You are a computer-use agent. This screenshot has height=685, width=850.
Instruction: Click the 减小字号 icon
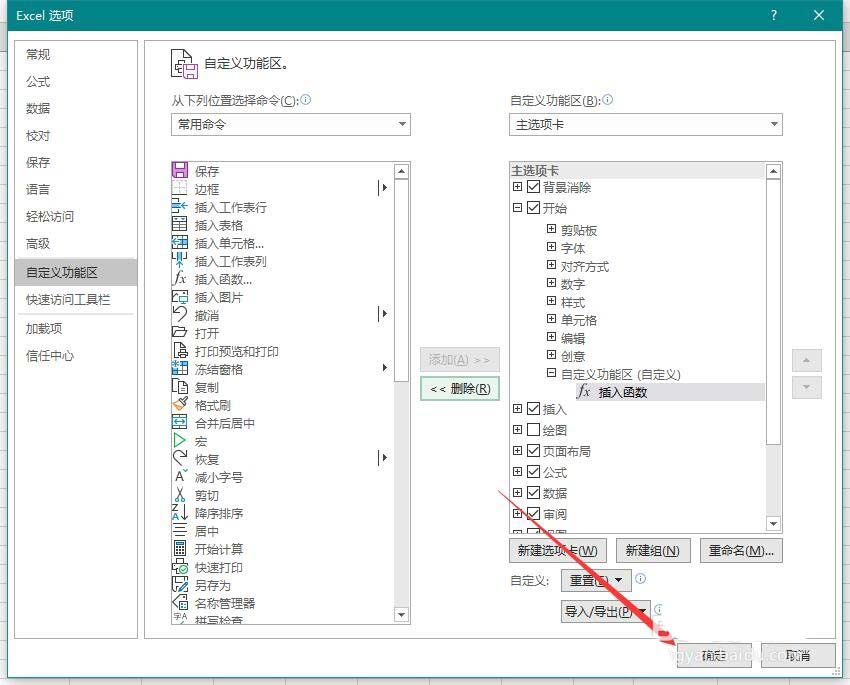pos(179,476)
